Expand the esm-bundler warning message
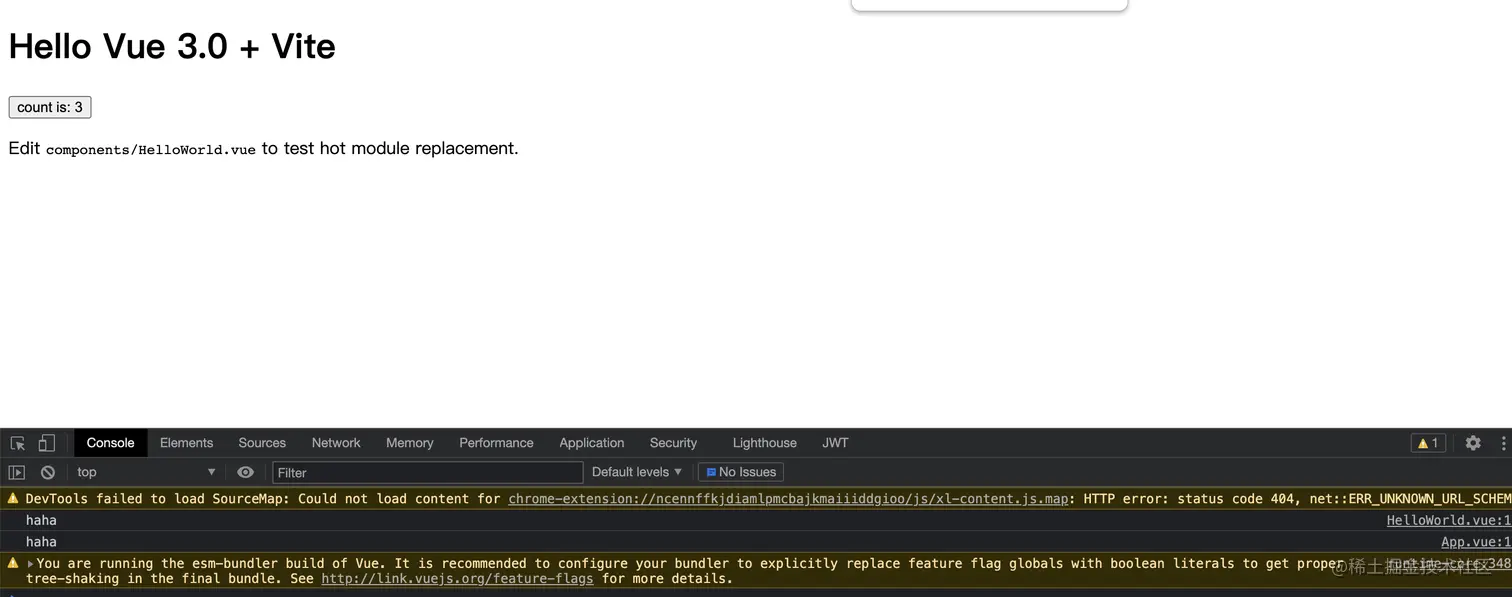1512x597 pixels. pos(30,564)
